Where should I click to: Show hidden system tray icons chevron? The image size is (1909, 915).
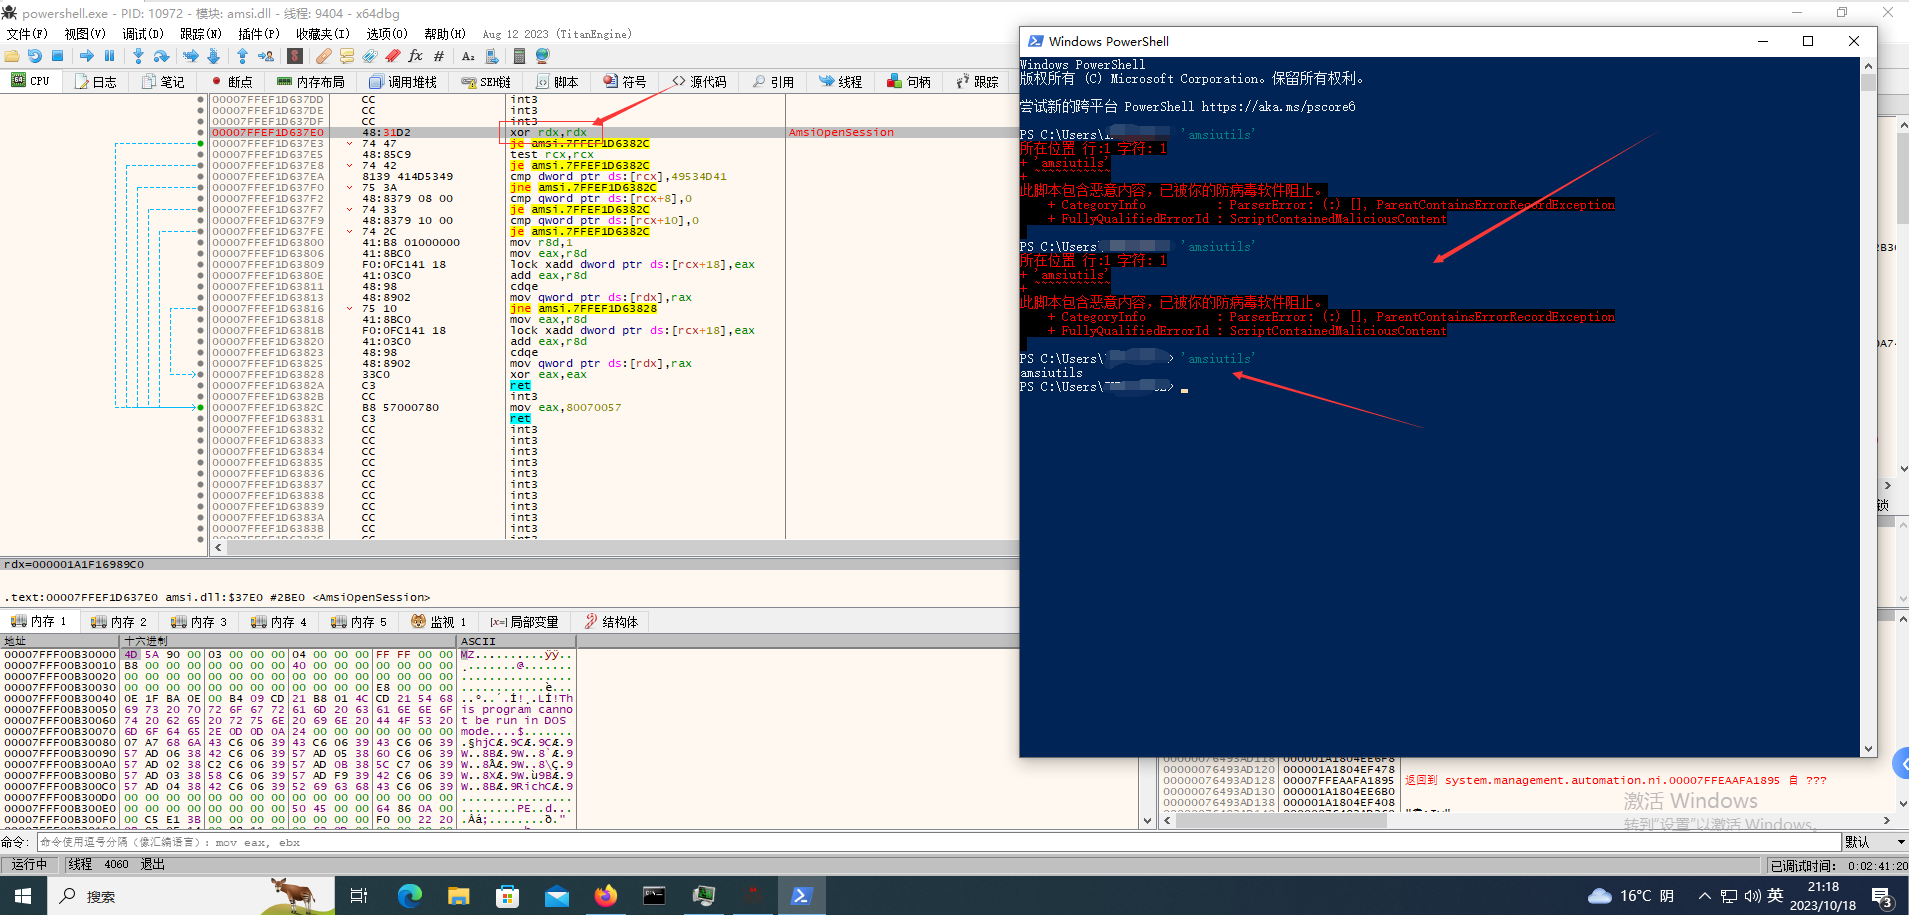(1704, 896)
